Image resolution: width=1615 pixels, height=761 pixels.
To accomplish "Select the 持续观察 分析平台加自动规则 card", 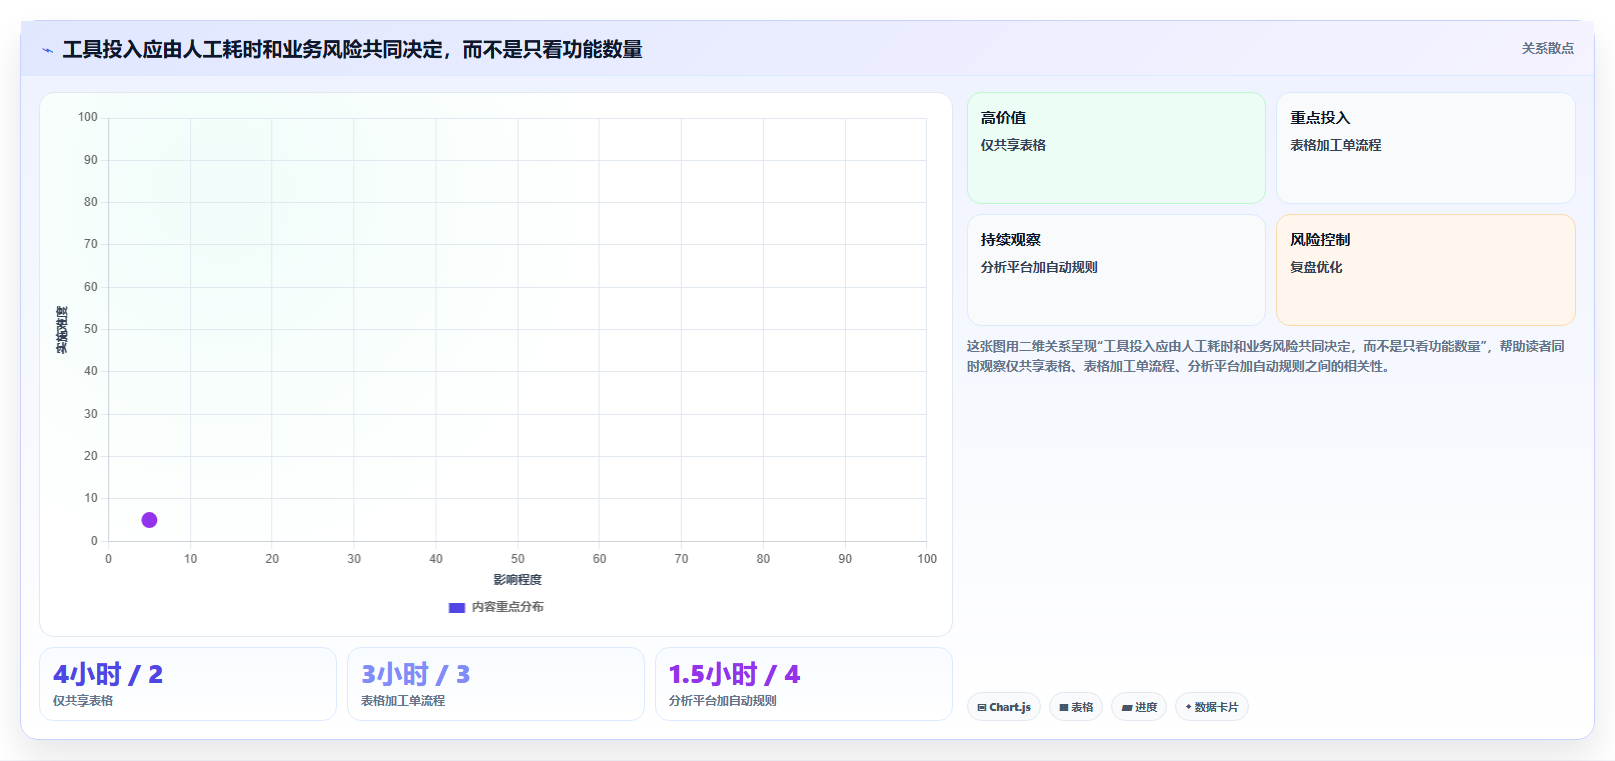I will [x=1116, y=270].
